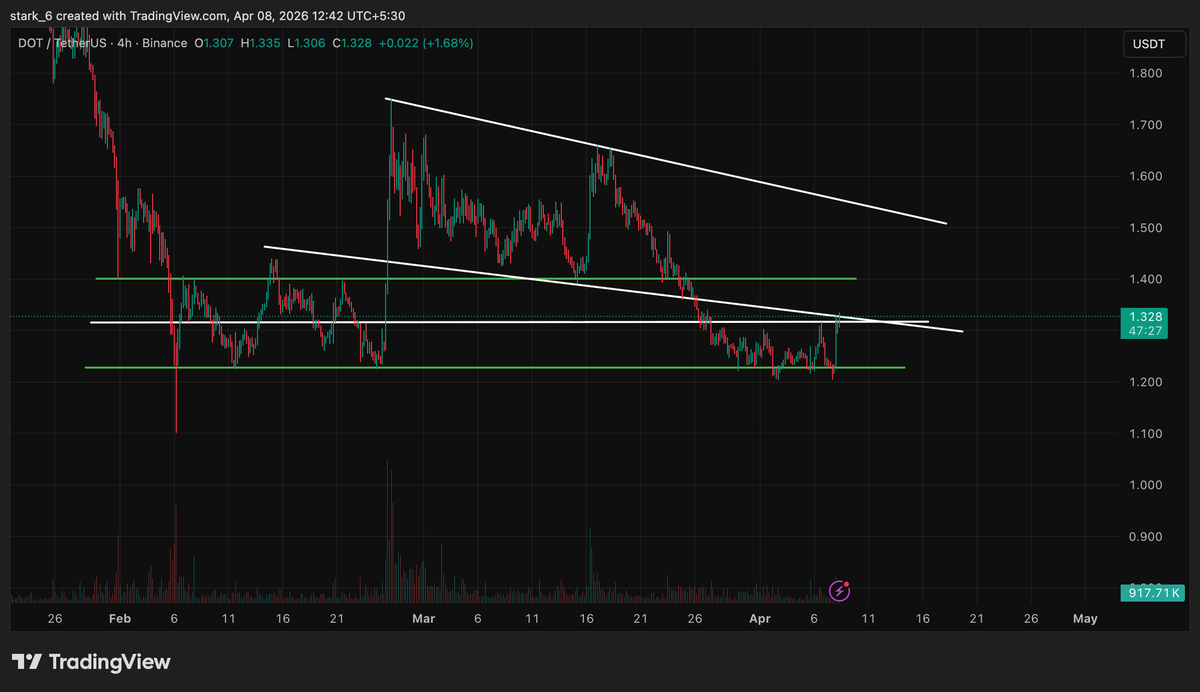Click the Apr label on time axis
Screen dimensions: 1200x692
point(759,619)
